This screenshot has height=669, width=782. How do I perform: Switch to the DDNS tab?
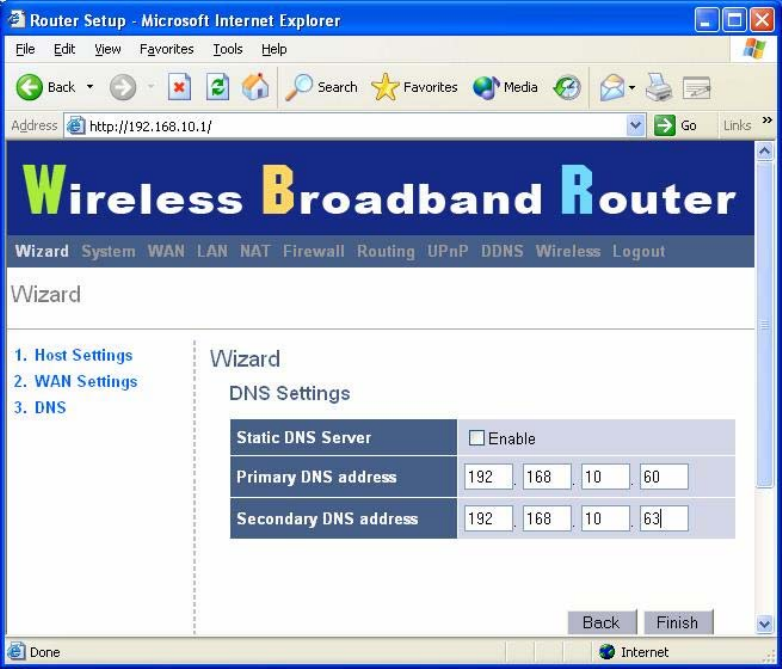point(502,251)
